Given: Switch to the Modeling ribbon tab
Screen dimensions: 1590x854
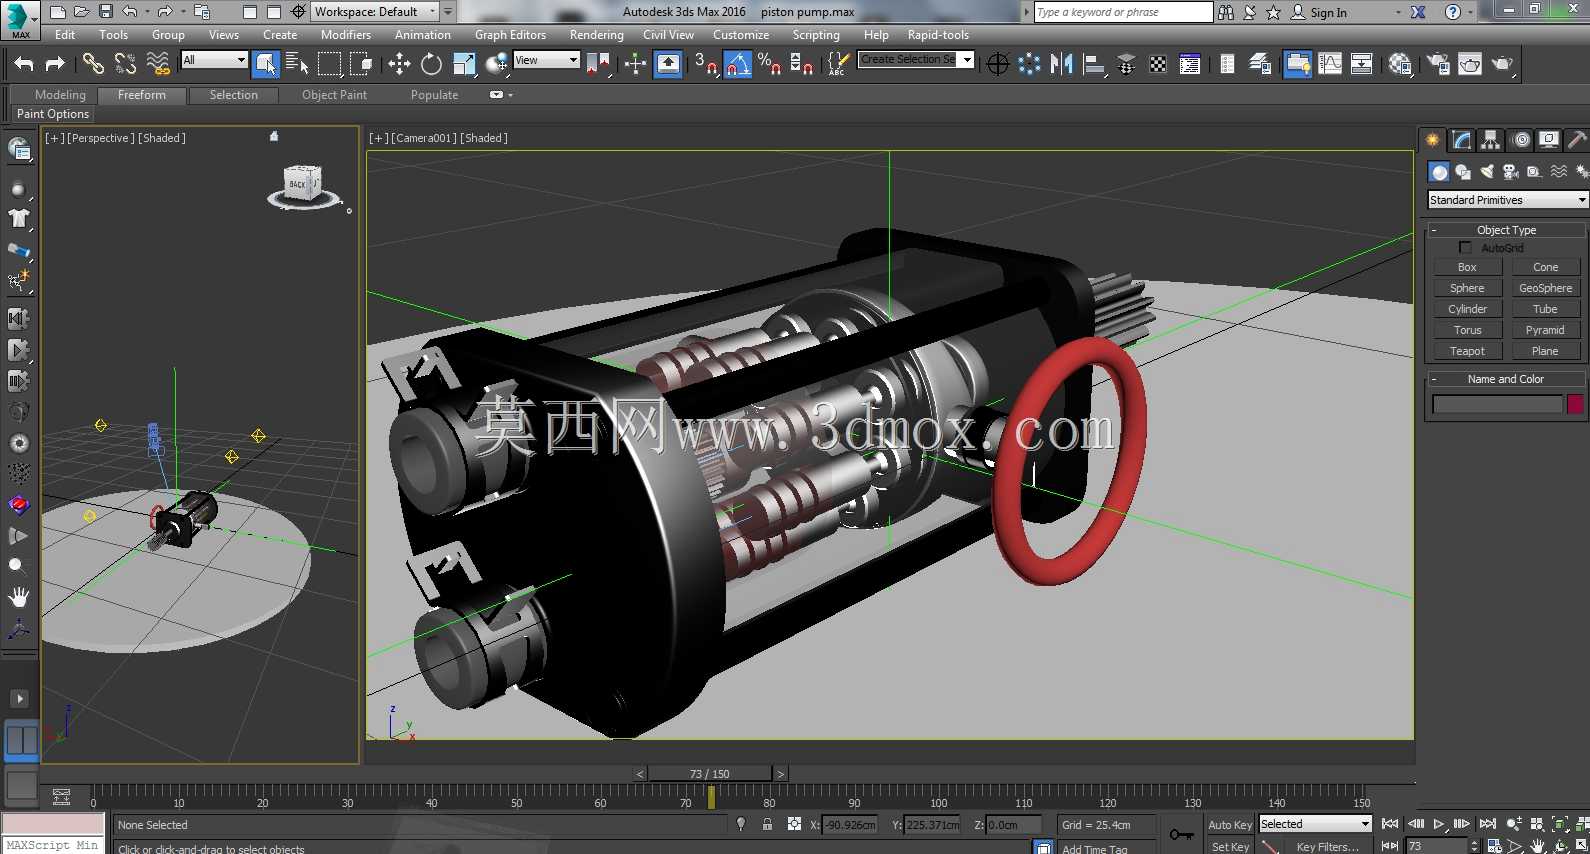Looking at the screenshot, I should 60,95.
